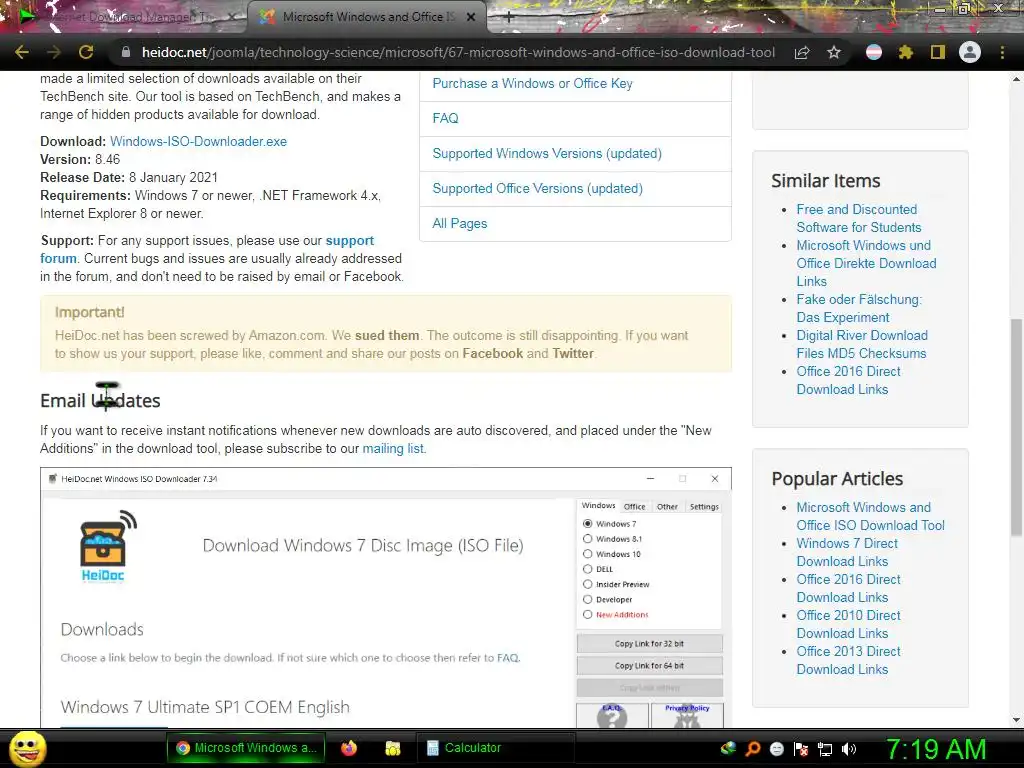Click the mailing list link
The image size is (1024, 768).
393,449
